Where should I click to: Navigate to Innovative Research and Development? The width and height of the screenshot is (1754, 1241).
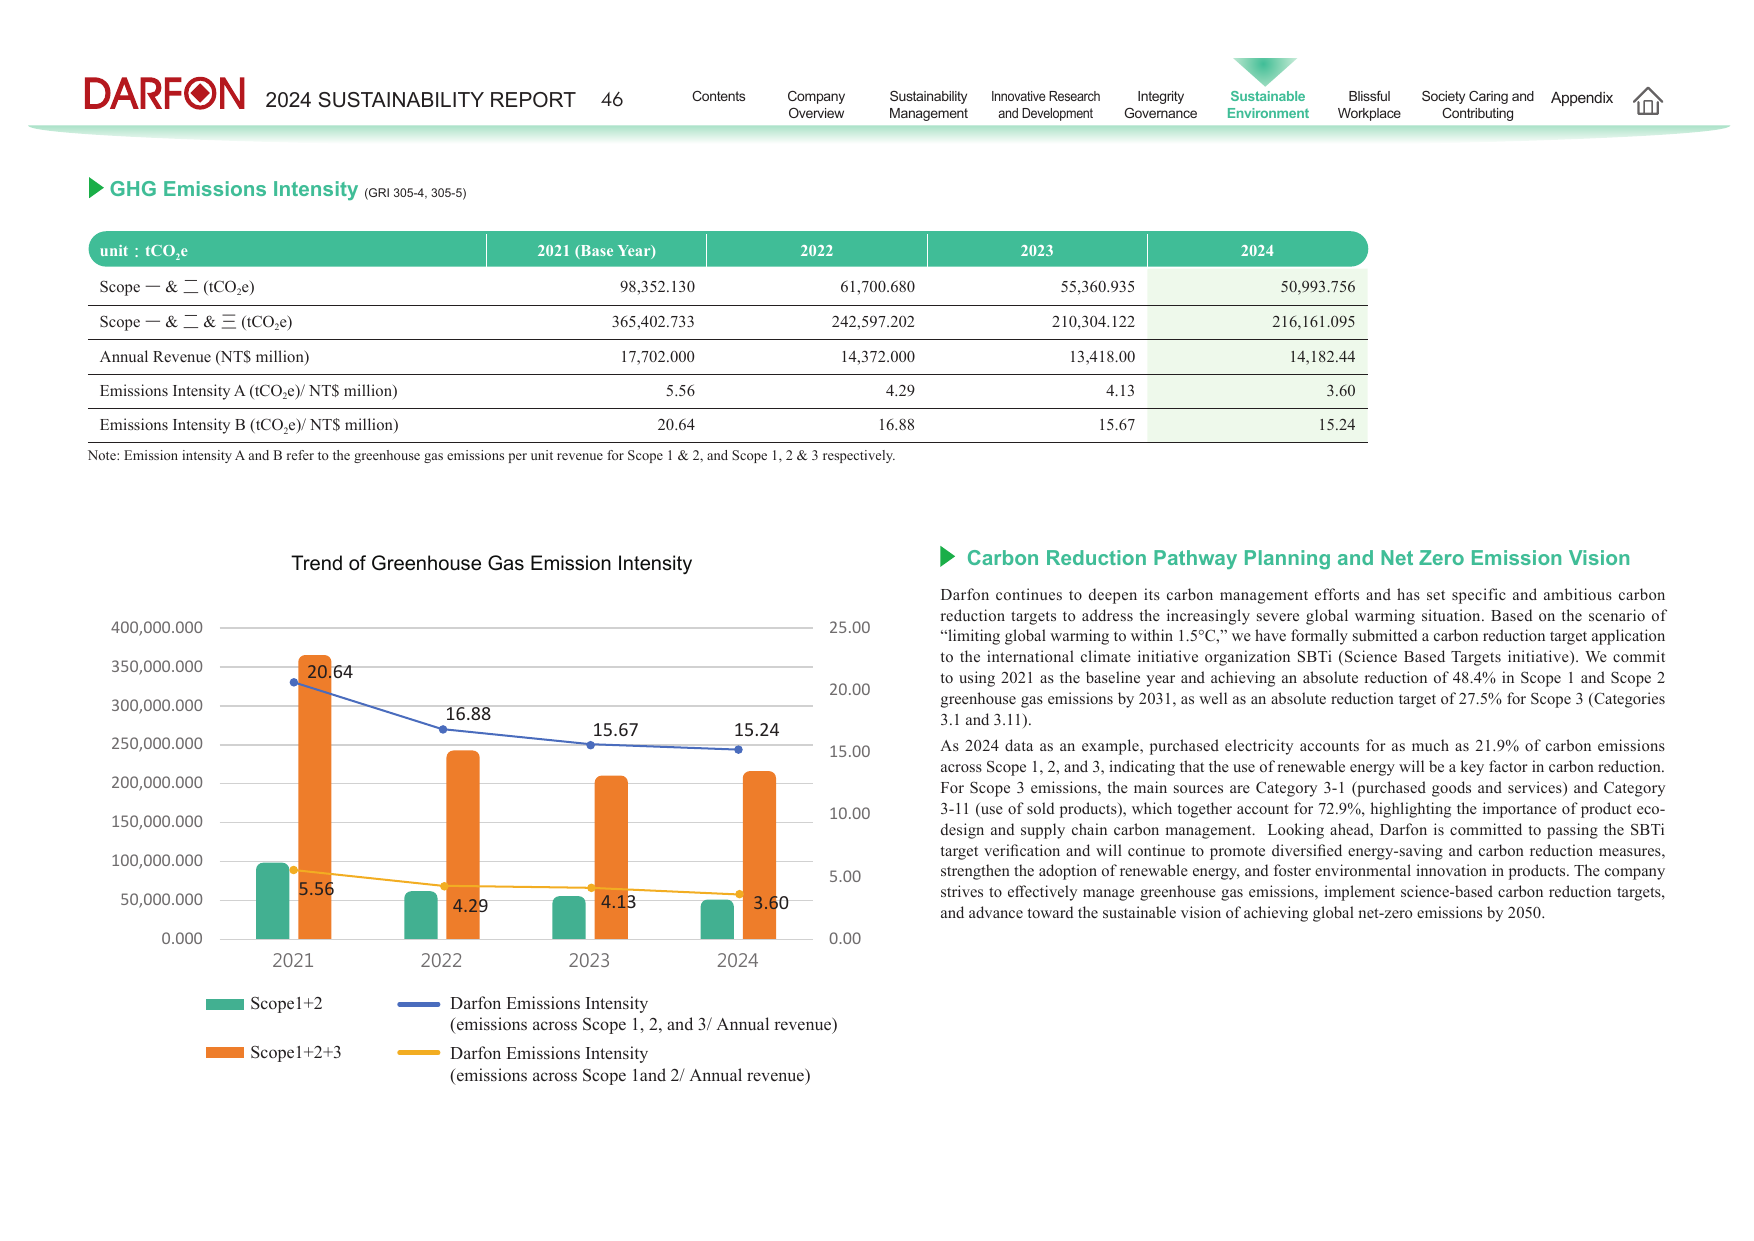coord(1045,105)
